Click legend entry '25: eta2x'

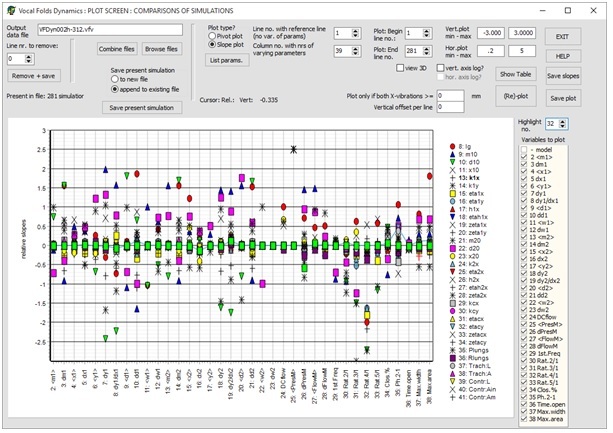(467, 272)
